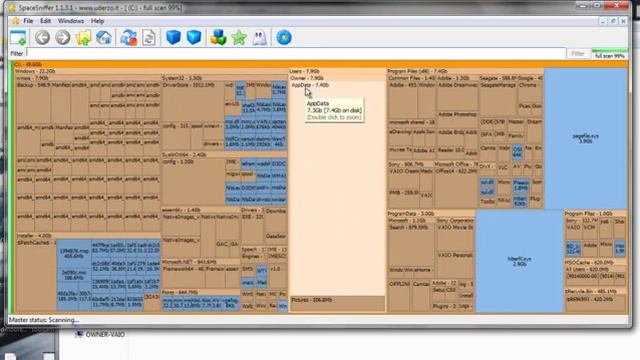Select the Sony - 806.7Mb folder header
Viewport: 640px width, 360px height.
coord(410,164)
